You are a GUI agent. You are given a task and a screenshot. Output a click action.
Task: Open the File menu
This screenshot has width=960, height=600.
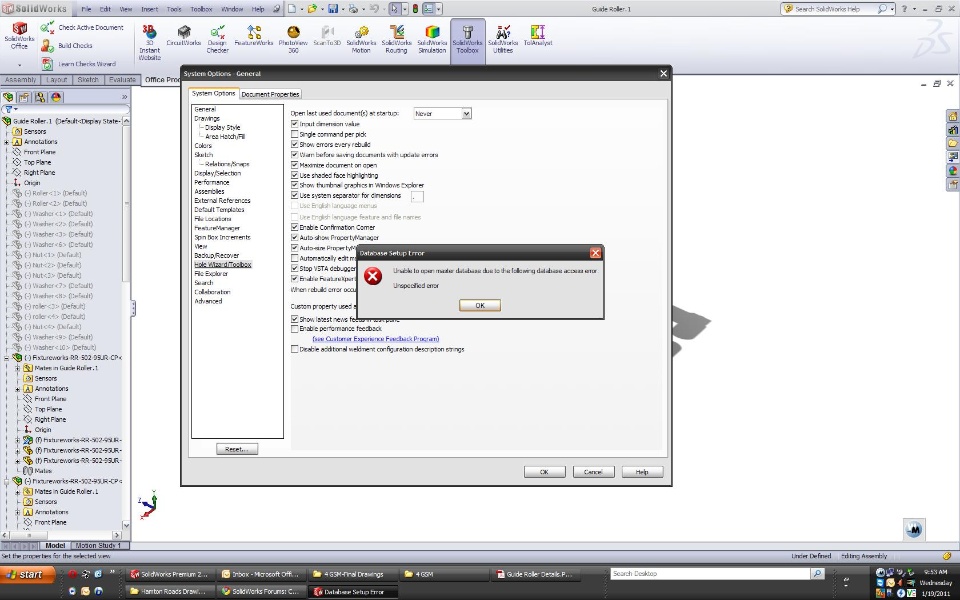pos(86,9)
